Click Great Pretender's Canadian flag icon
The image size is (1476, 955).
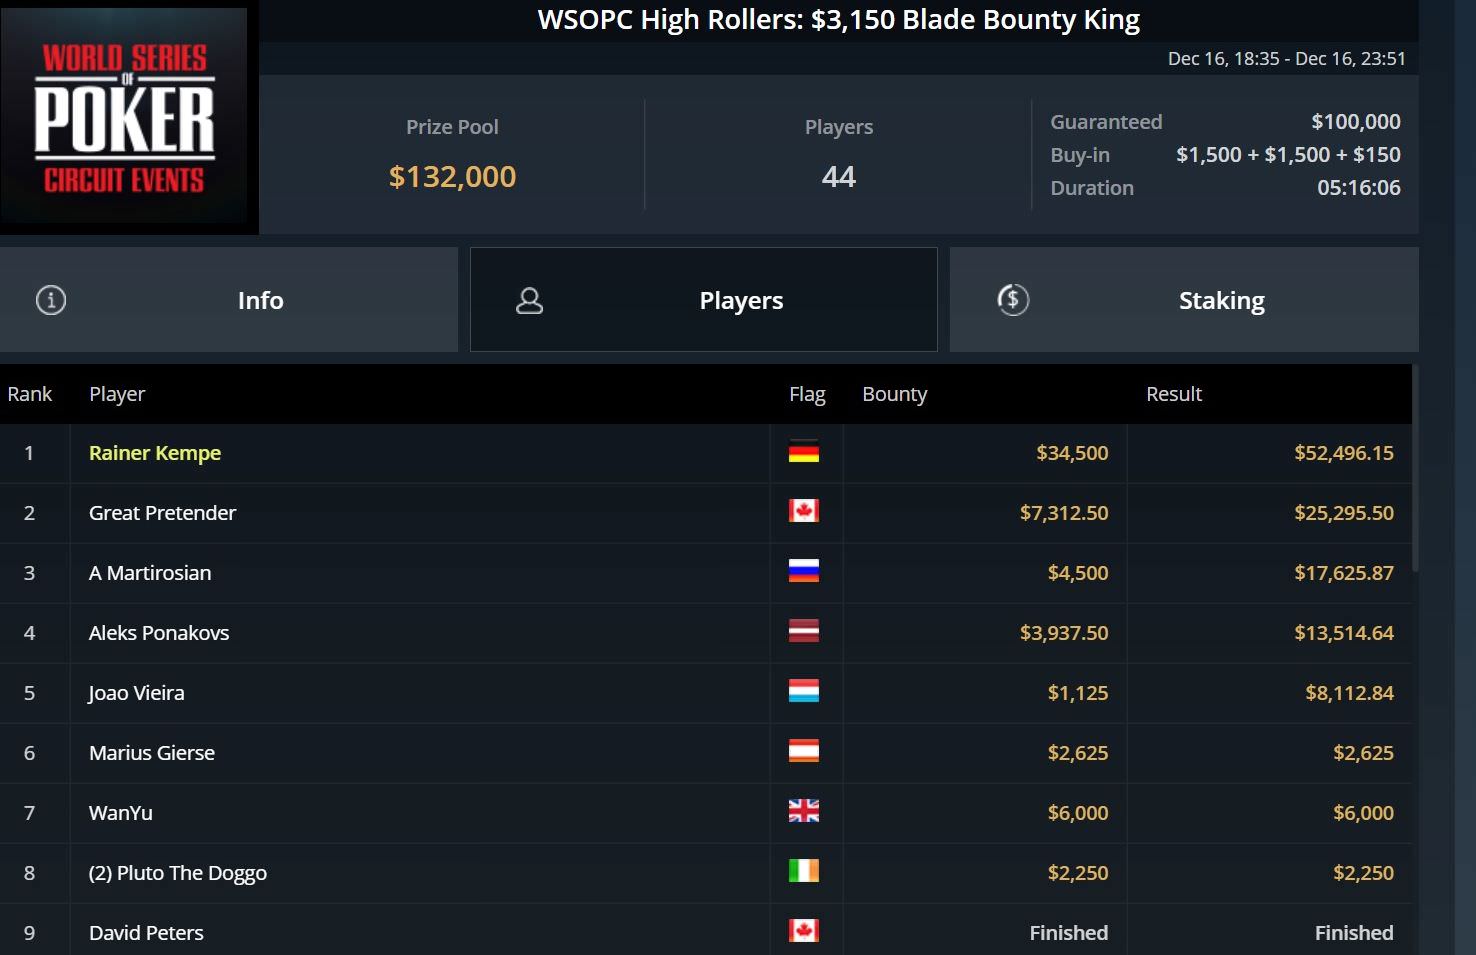coord(803,512)
